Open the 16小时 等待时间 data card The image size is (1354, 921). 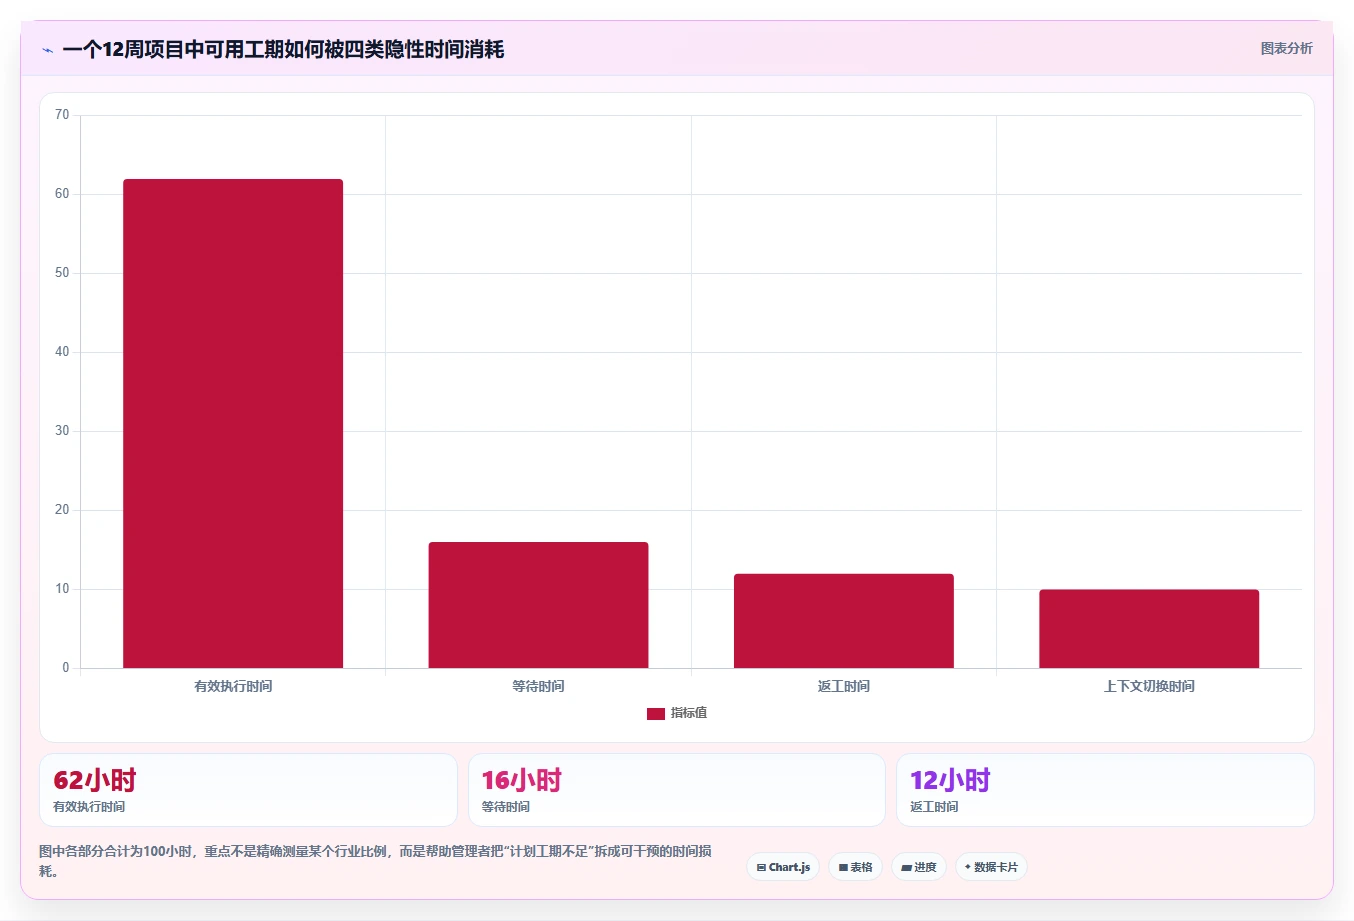tap(677, 790)
